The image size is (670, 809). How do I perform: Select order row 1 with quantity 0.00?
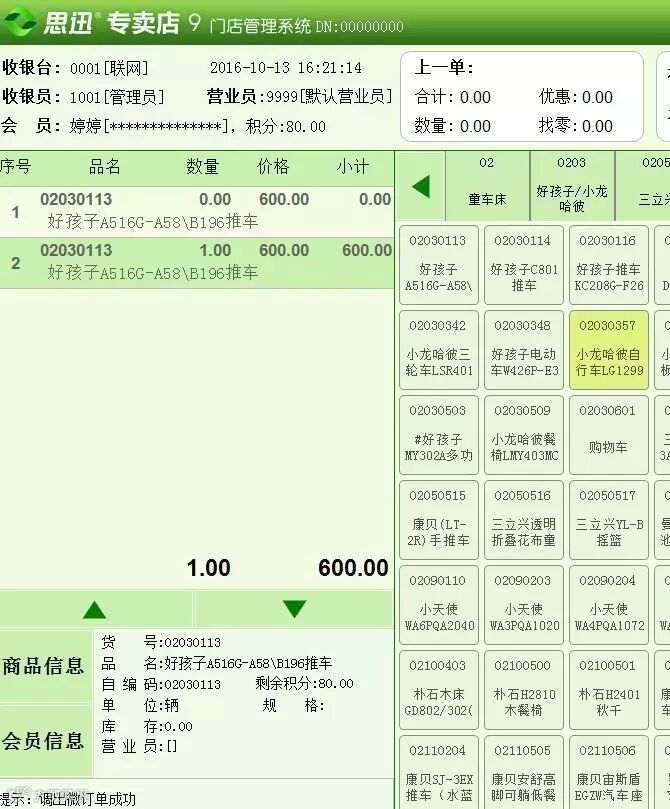pos(197,212)
